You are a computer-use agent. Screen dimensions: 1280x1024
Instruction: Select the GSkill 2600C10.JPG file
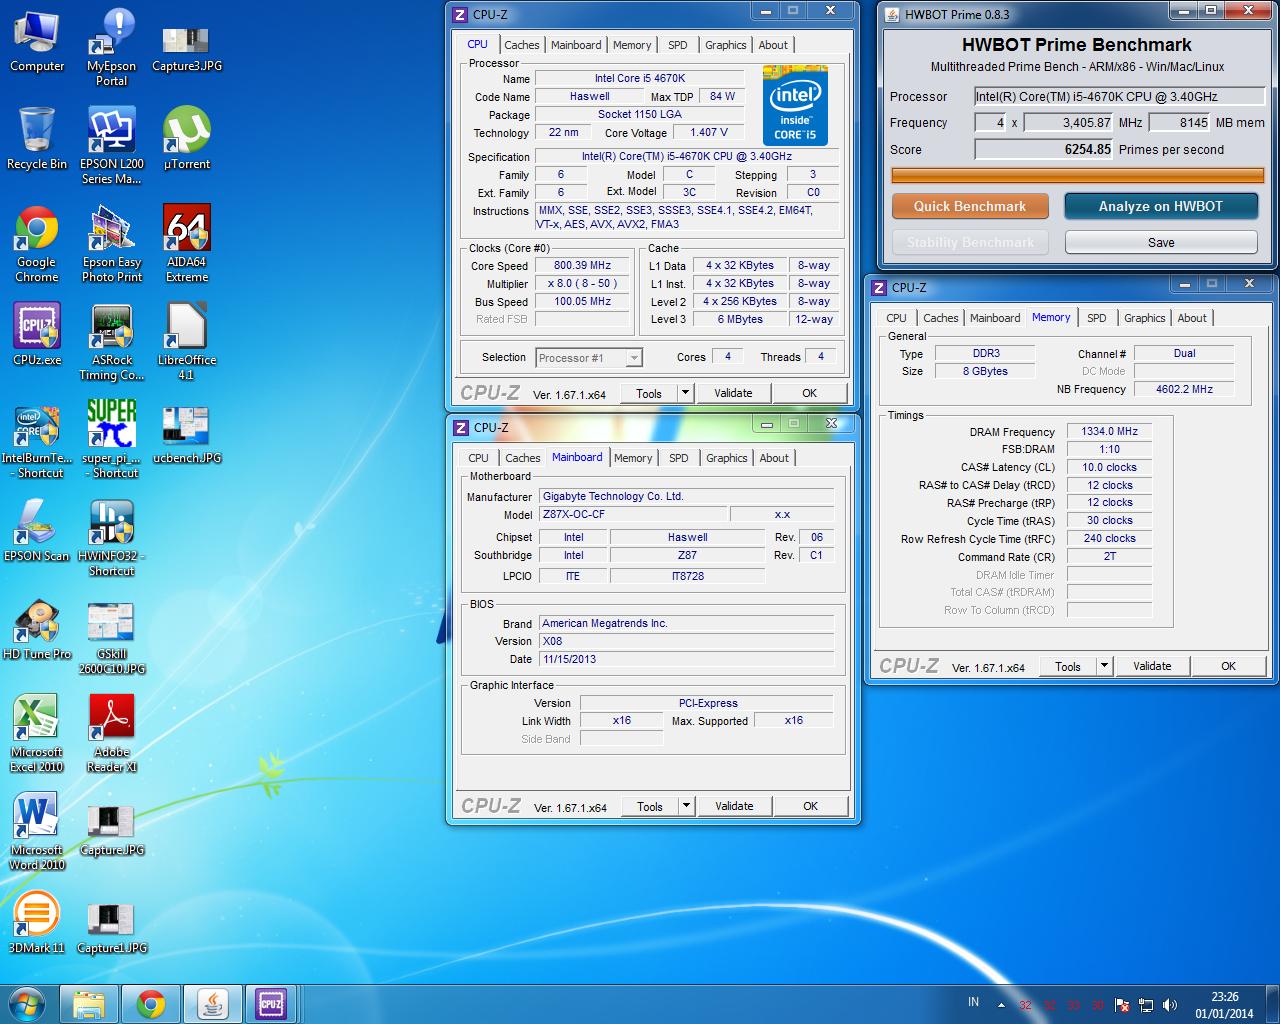click(111, 638)
